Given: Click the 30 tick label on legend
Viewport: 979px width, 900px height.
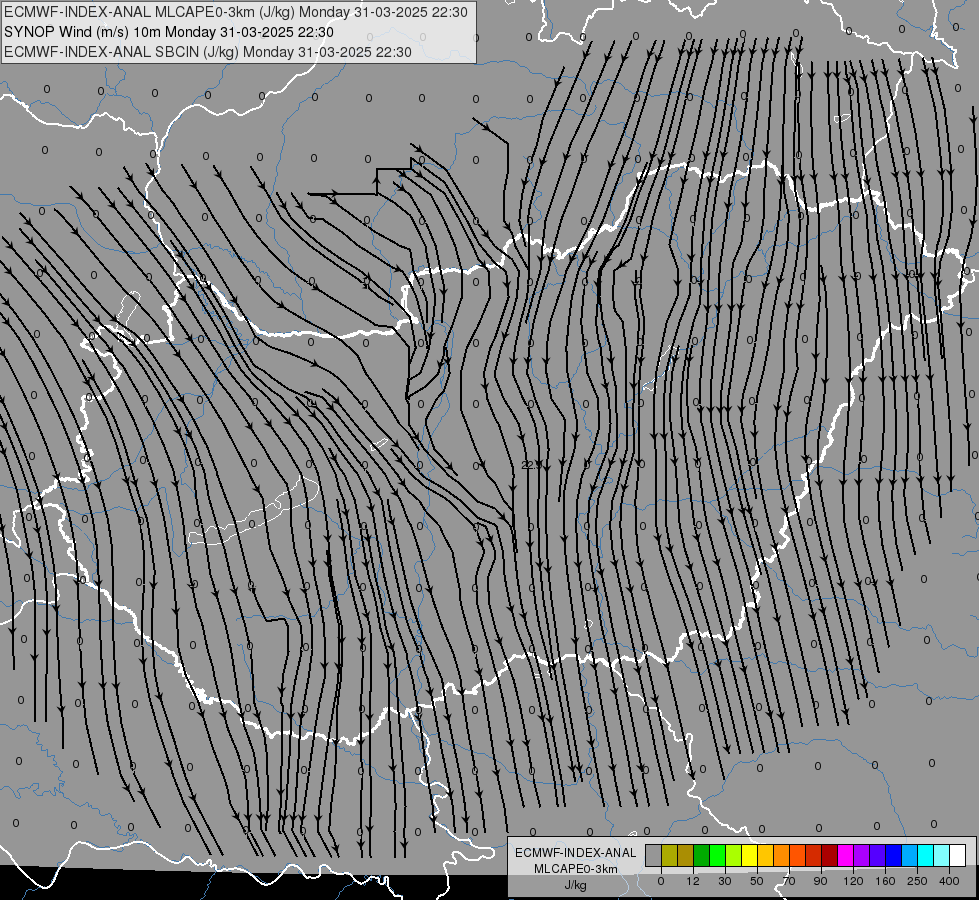Looking at the screenshot, I should pyautogui.click(x=725, y=881).
